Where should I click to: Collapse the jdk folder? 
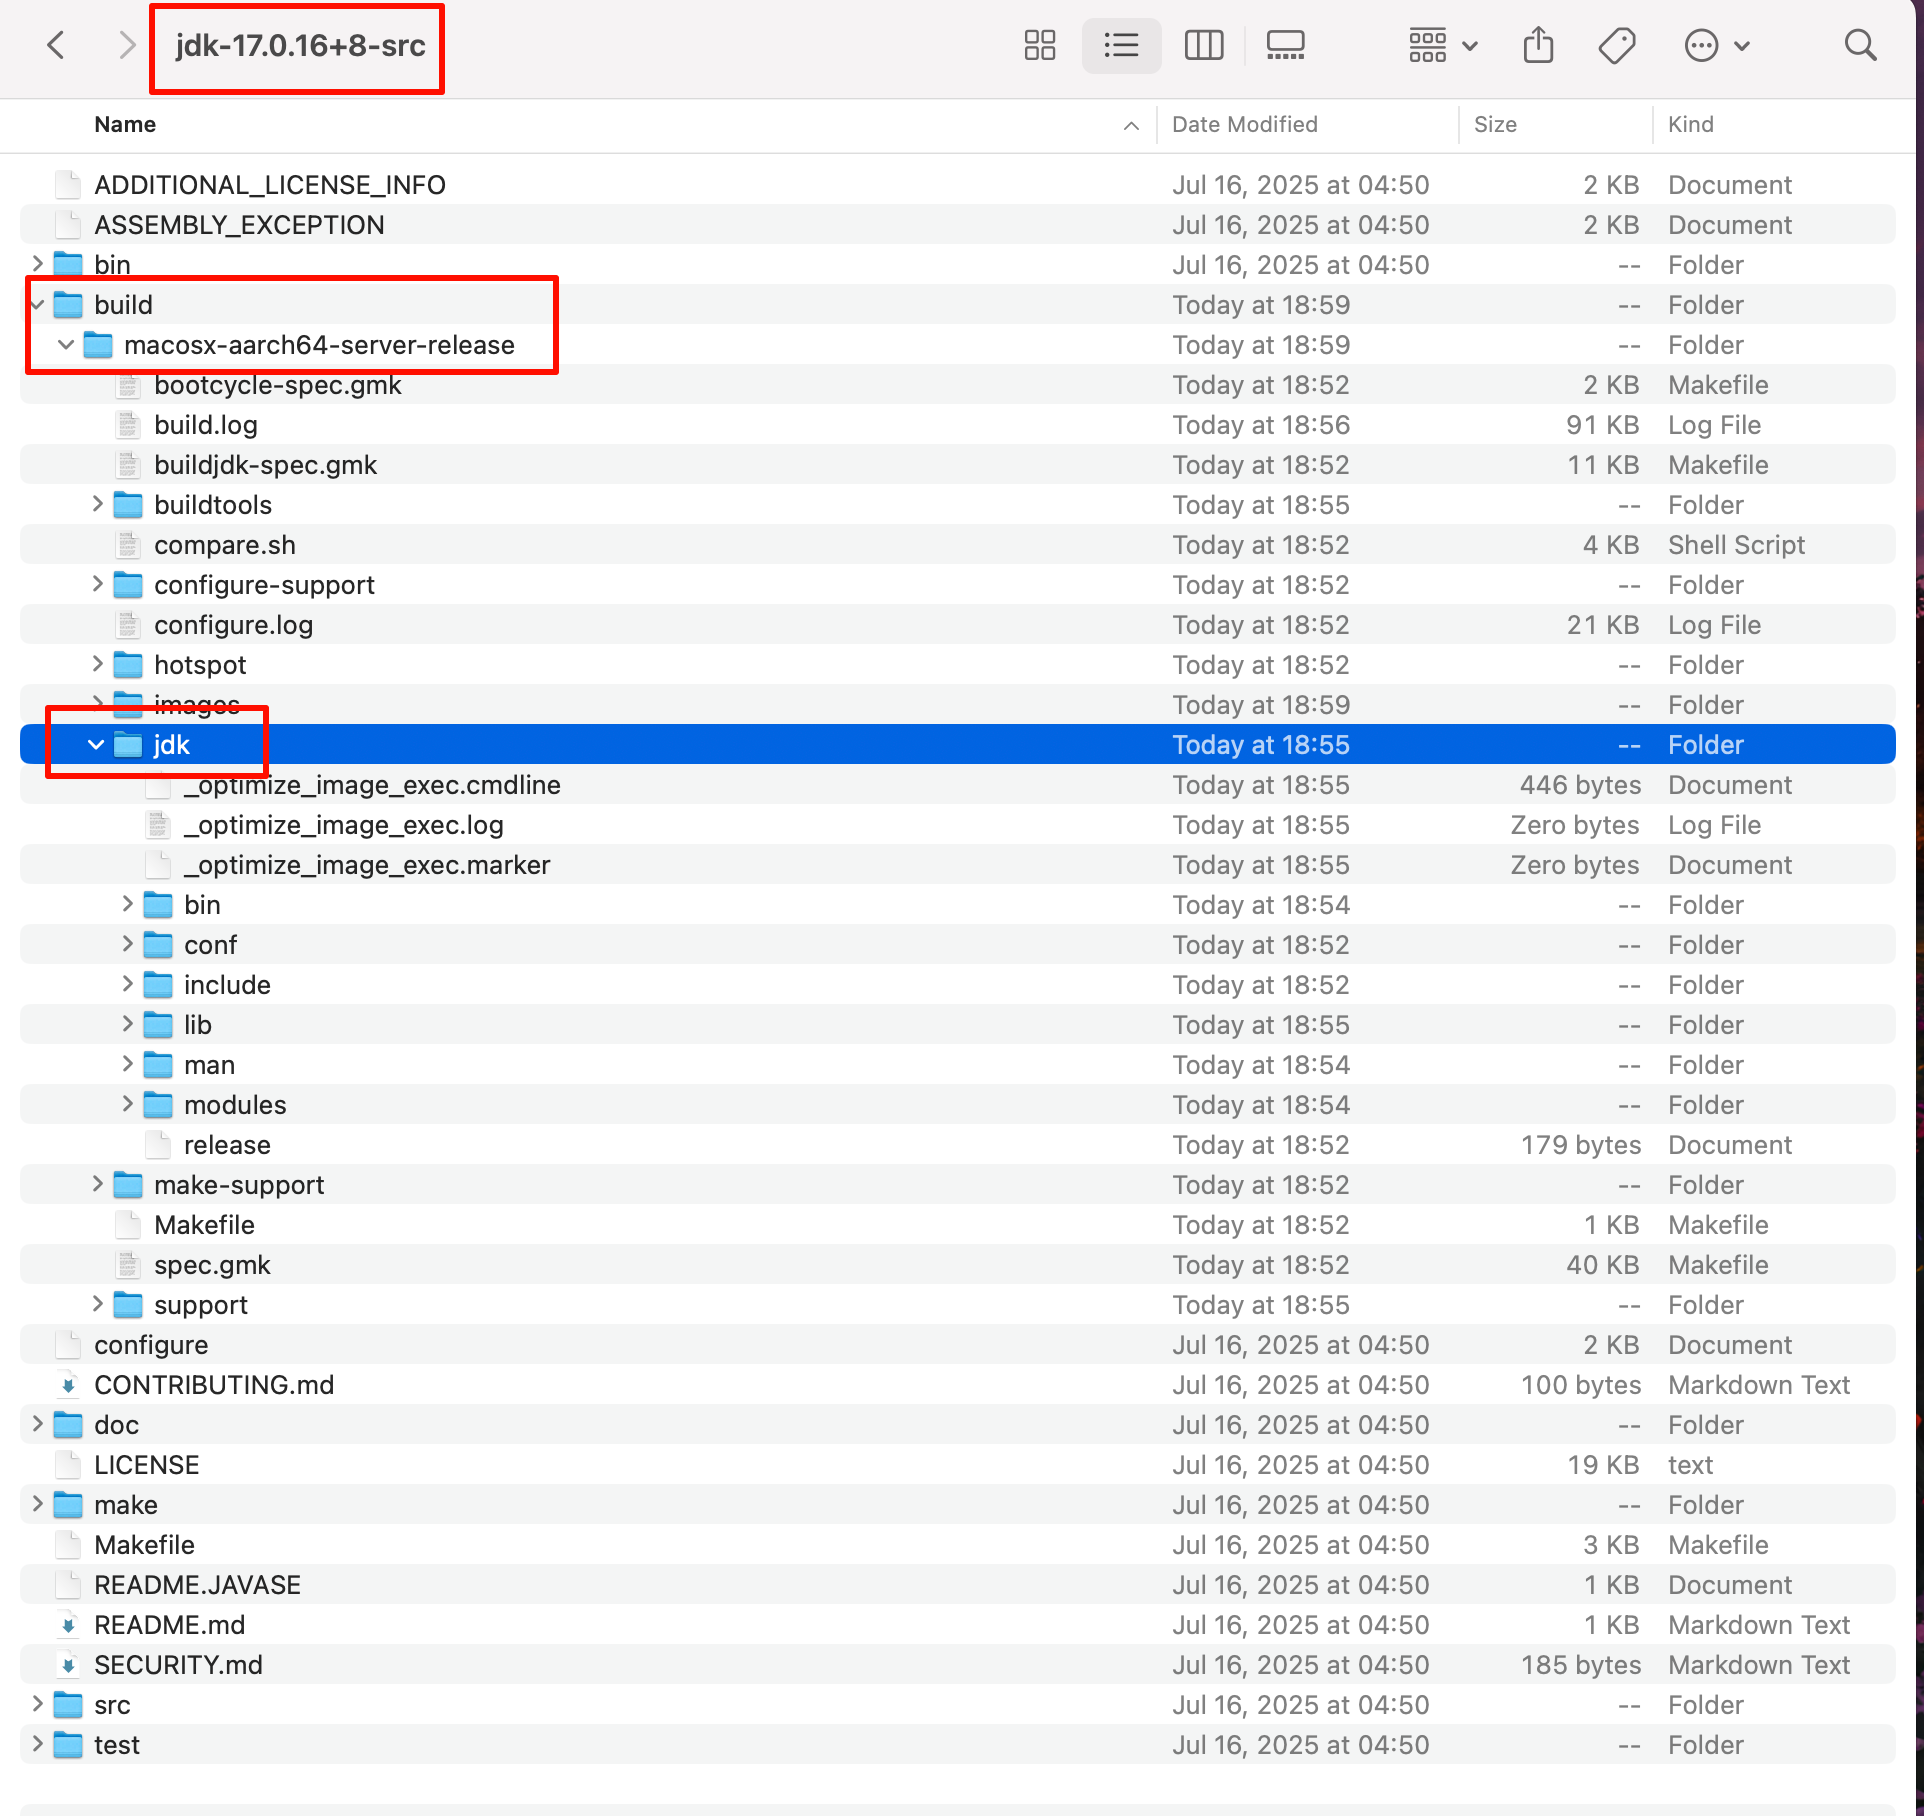pos(96,745)
